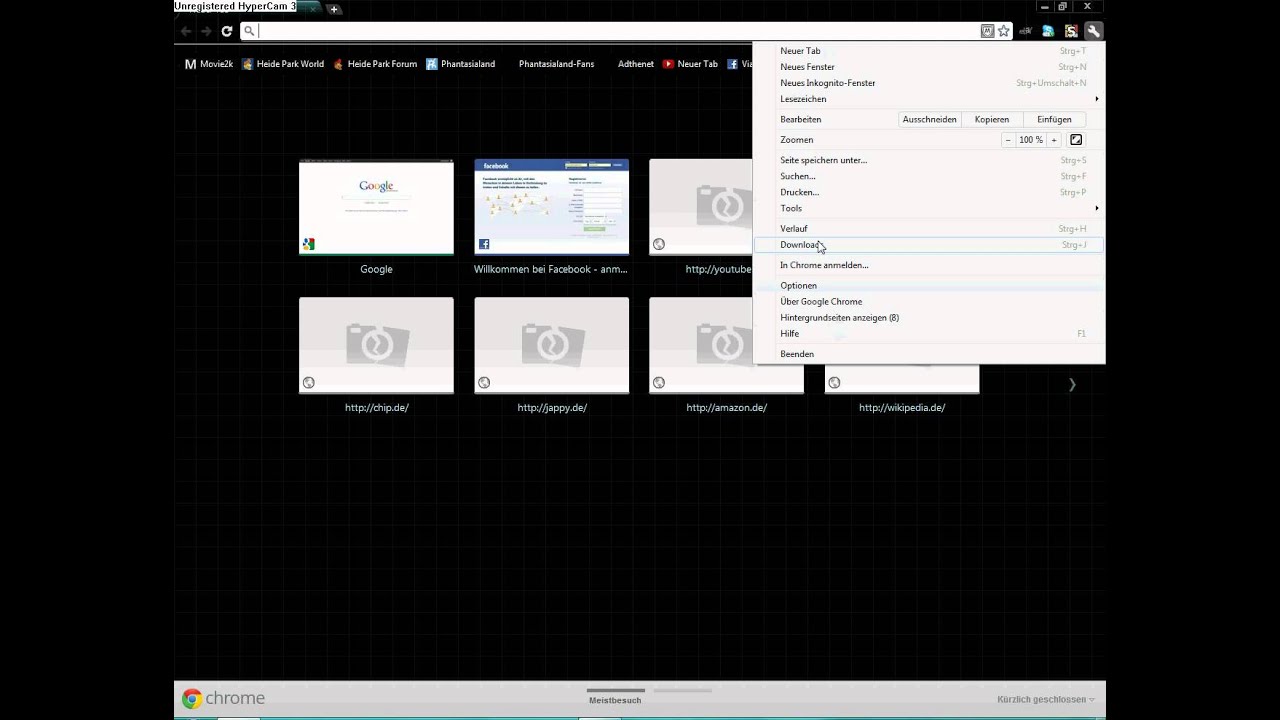Viewport: 1280px width, 720px height.
Task: Choose Suchen... from the menu
Action: [928, 176]
